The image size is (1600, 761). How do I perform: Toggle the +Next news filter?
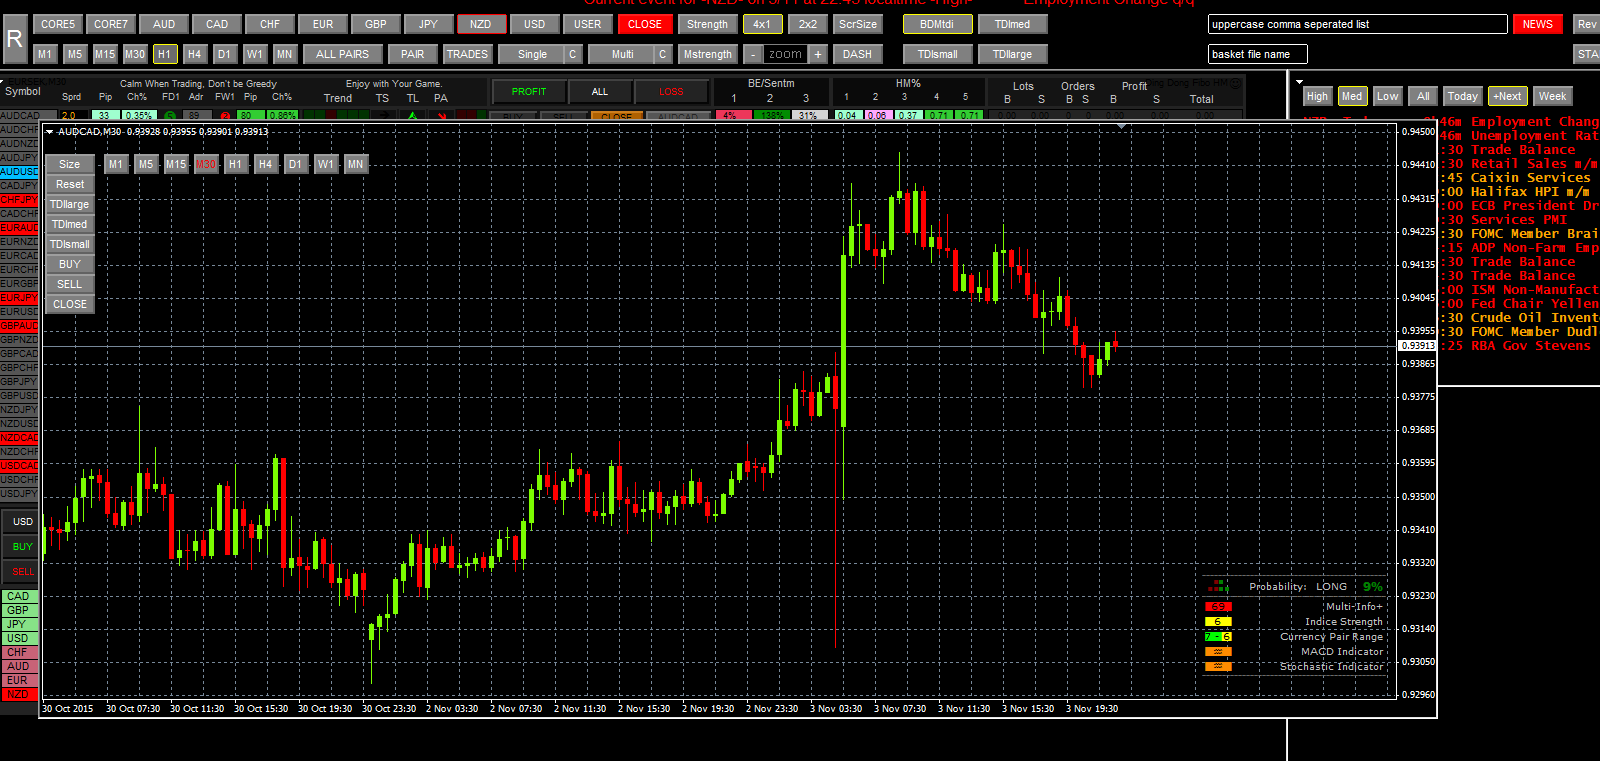pos(1508,96)
